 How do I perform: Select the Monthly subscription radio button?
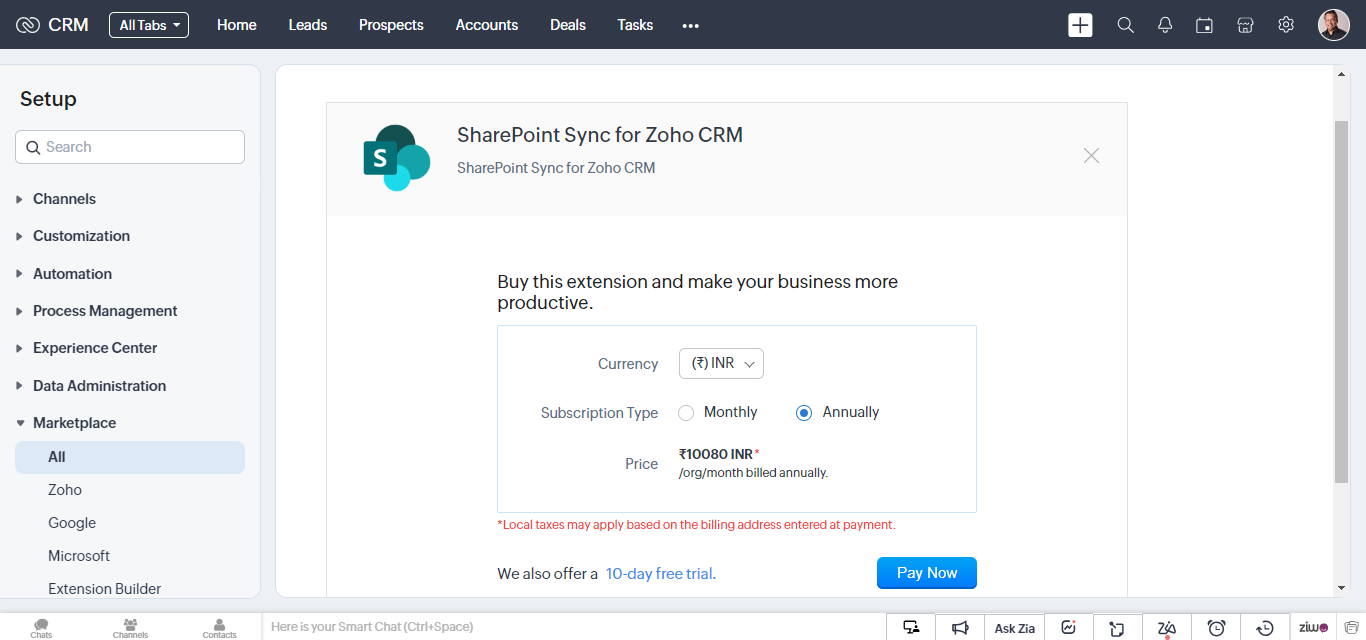click(686, 413)
